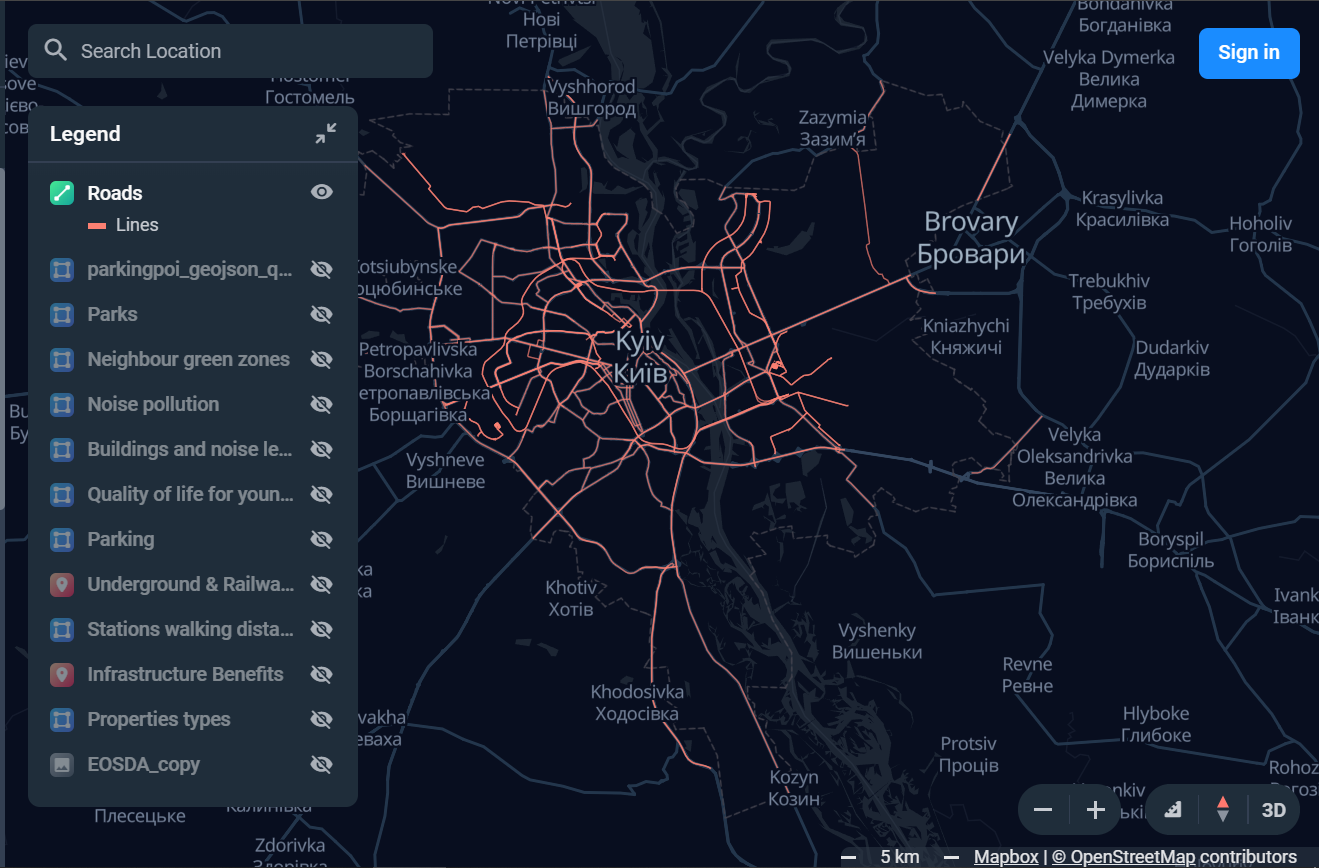Select Neighbour green zones layer name
This screenshot has width=1319, height=868.
(x=188, y=359)
